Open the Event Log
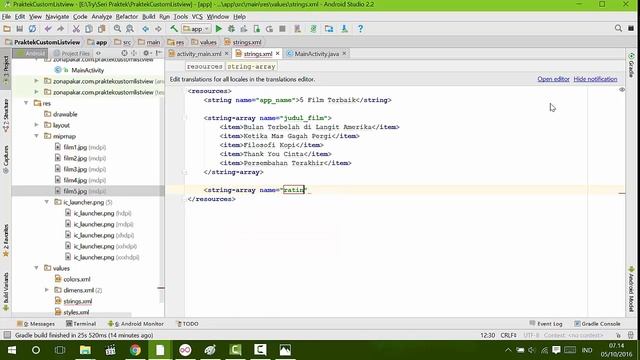The width and height of the screenshot is (640, 360). 546,324
